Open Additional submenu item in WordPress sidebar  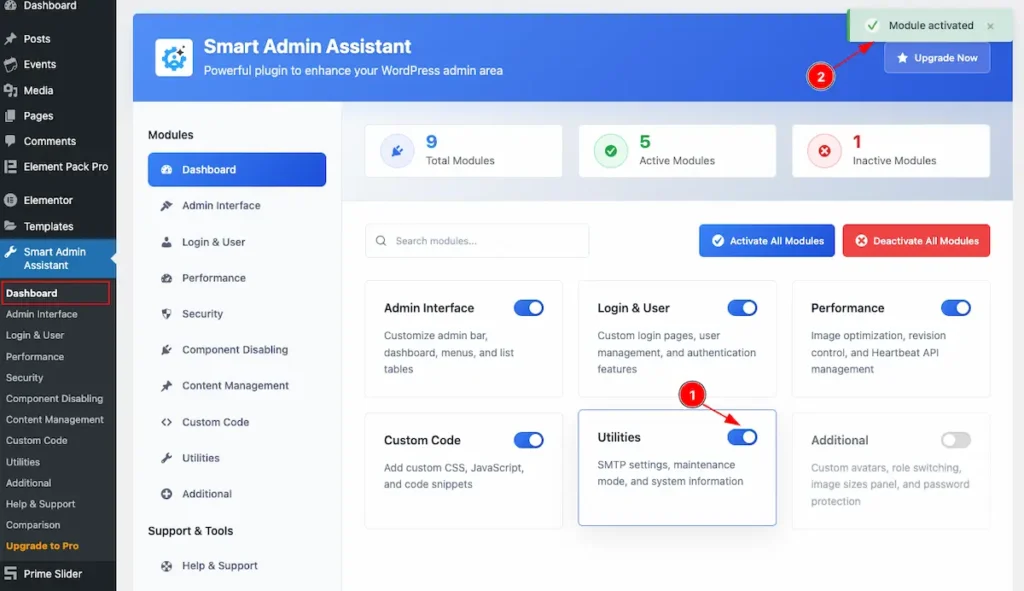tap(28, 483)
